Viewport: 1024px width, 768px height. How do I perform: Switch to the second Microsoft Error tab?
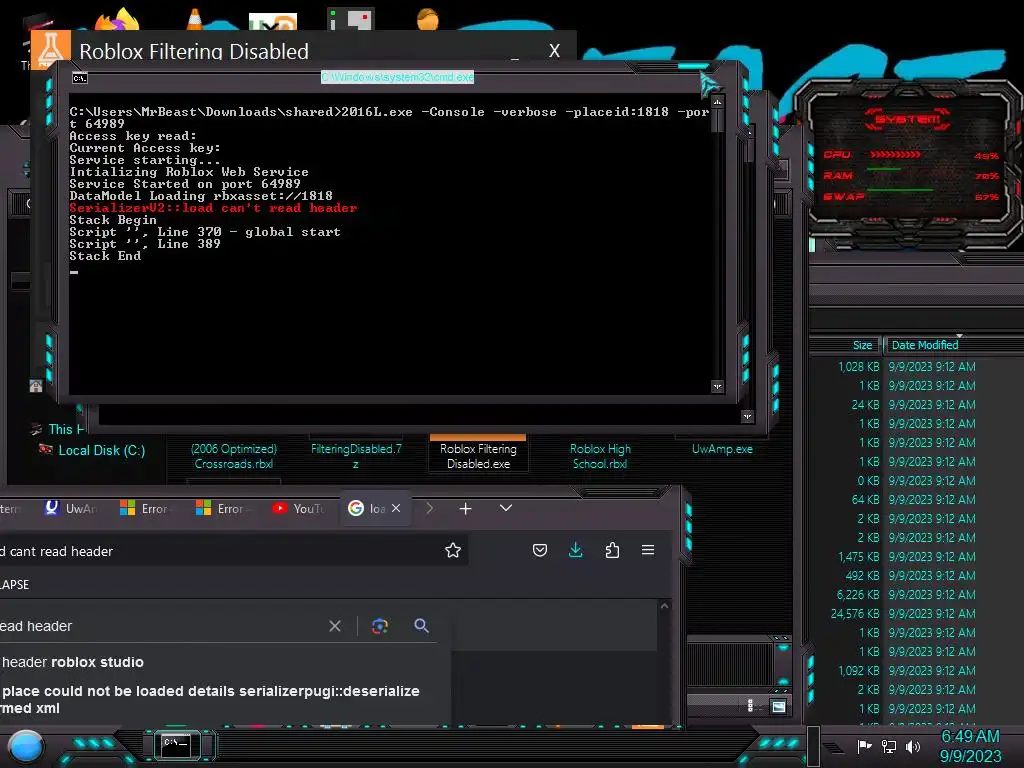(x=222, y=508)
